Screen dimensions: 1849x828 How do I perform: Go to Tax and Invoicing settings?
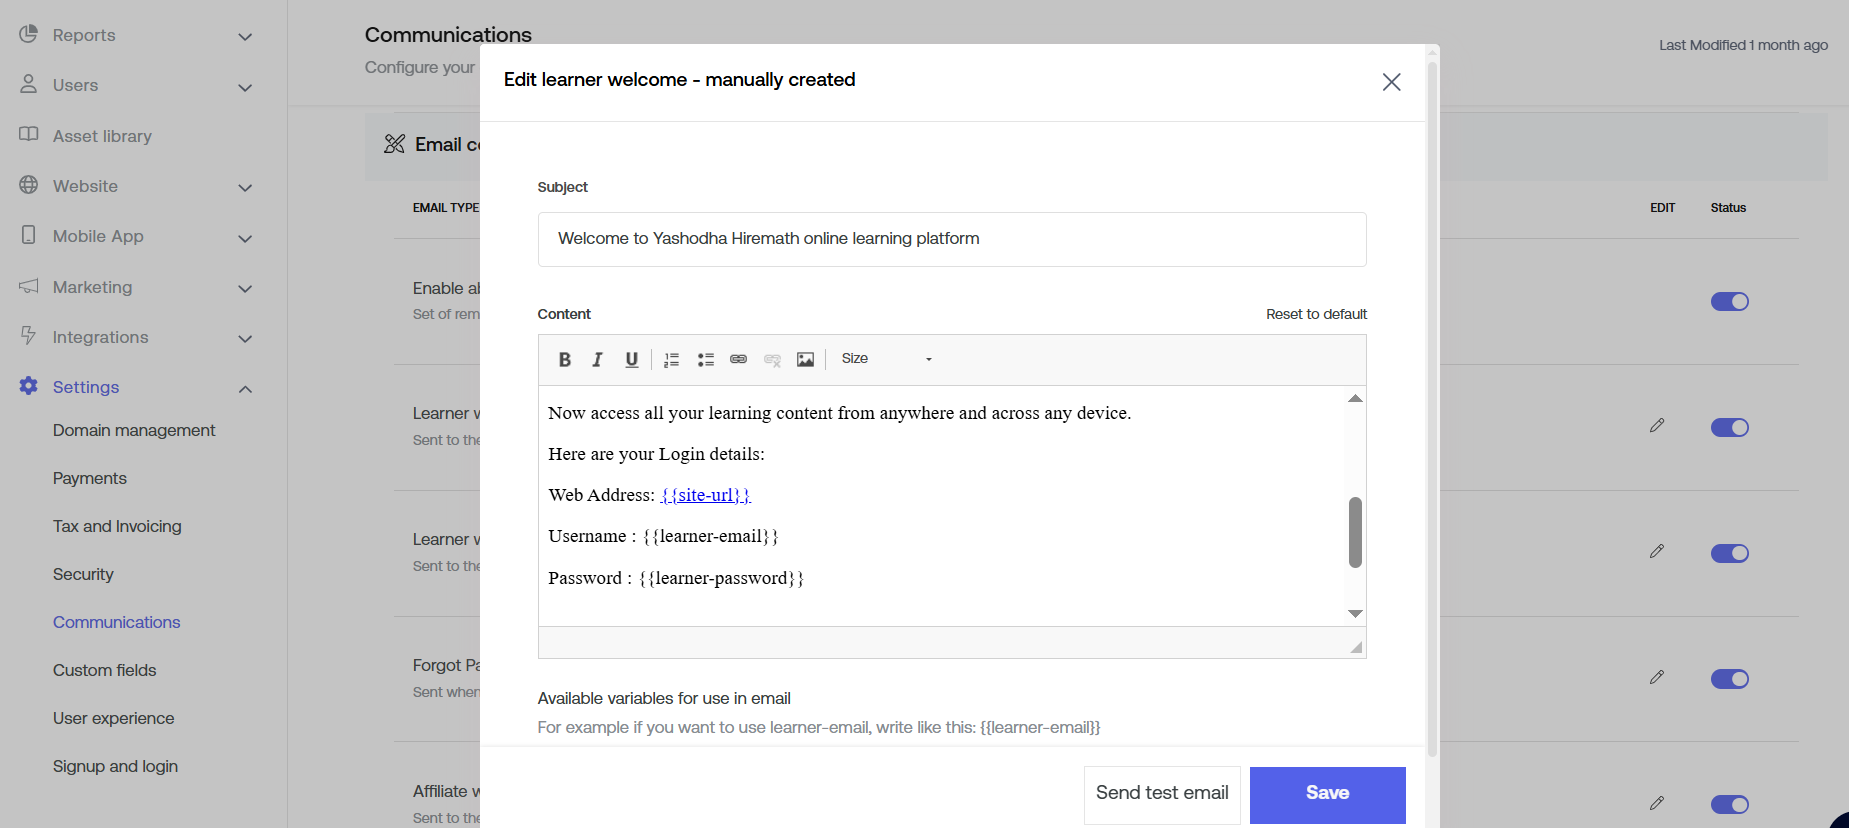pos(117,526)
